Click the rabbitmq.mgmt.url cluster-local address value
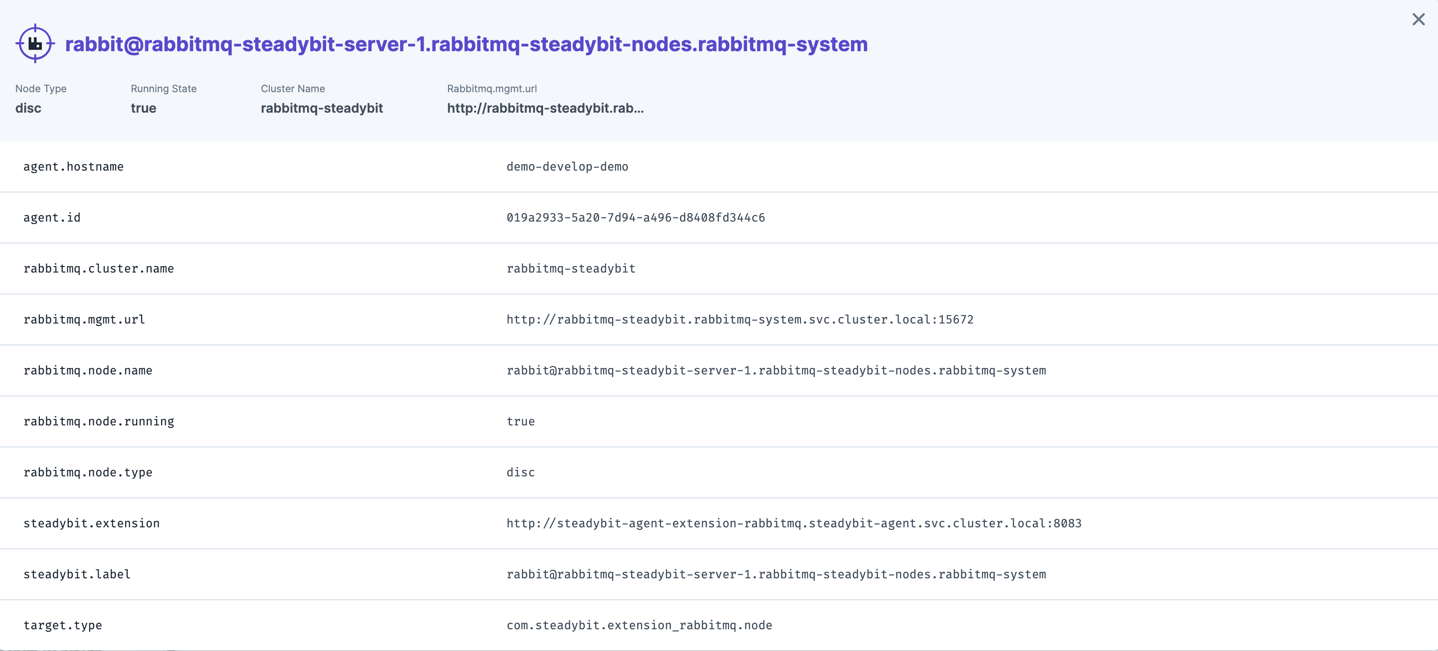Image resolution: width=1438 pixels, height=651 pixels. [740, 319]
